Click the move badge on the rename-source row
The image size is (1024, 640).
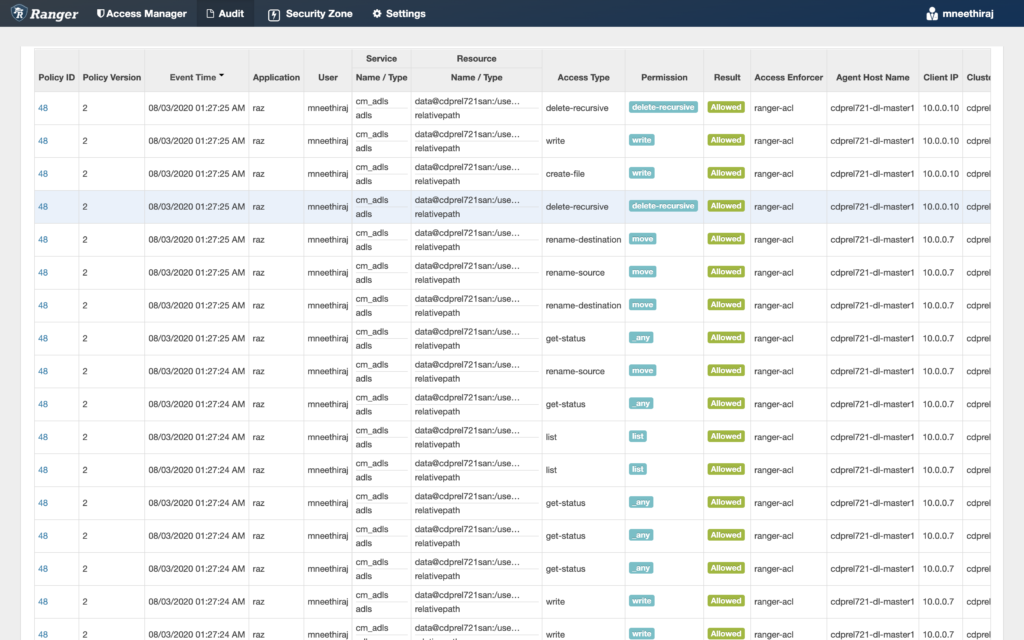click(643, 271)
